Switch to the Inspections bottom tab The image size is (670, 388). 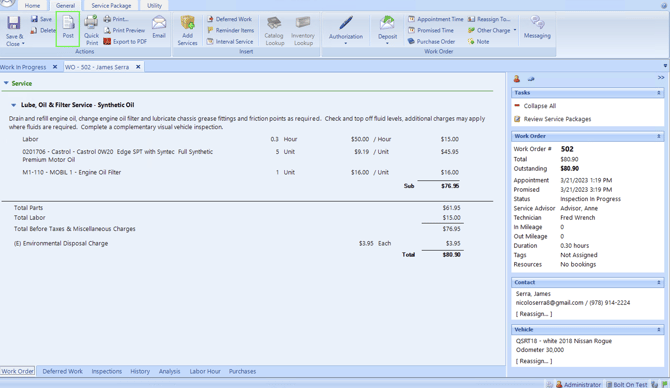click(x=106, y=371)
